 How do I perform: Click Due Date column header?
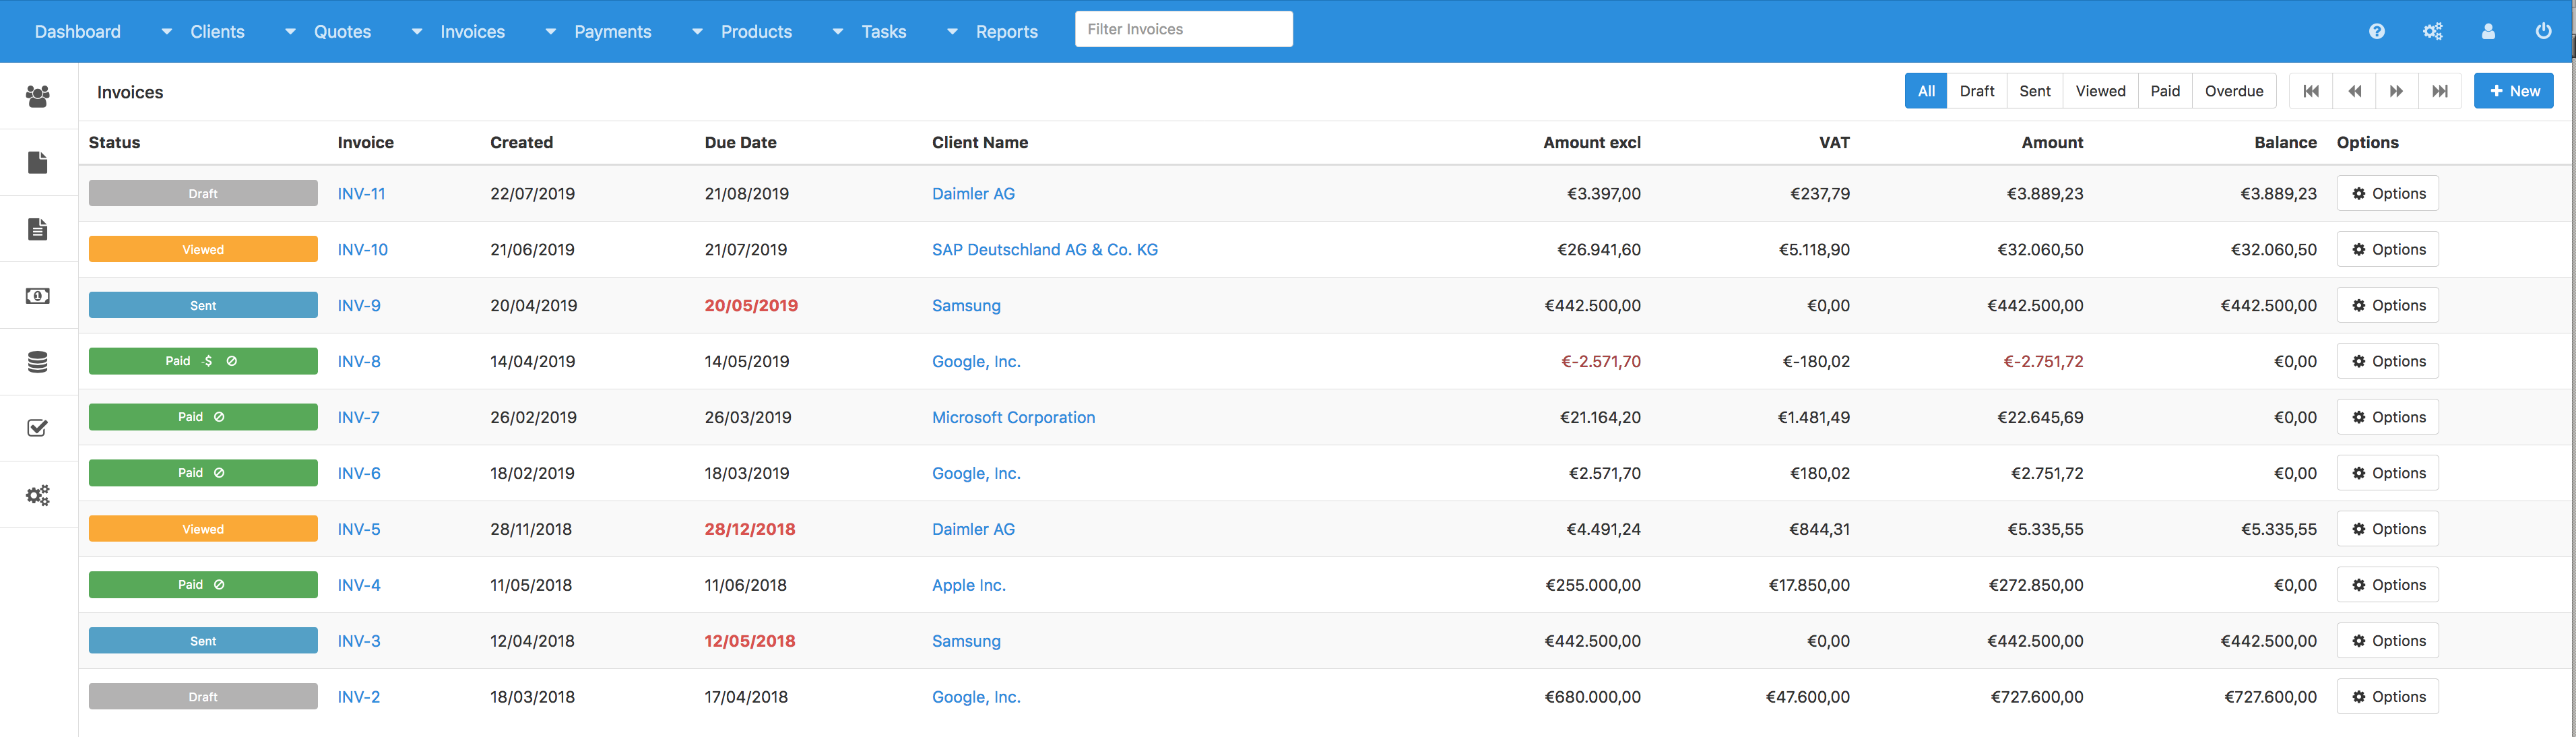click(x=740, y=142)
